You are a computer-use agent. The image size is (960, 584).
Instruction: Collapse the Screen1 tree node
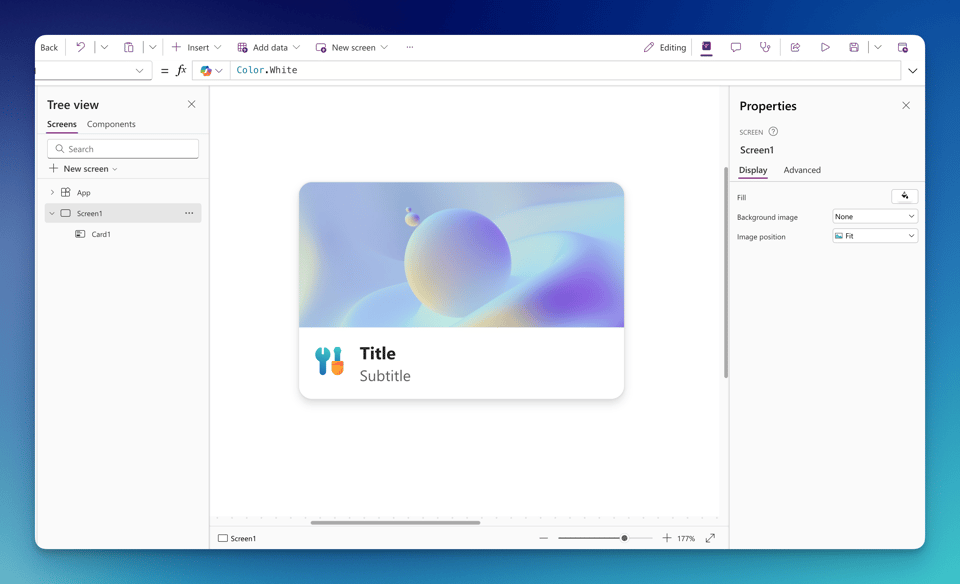52,213
